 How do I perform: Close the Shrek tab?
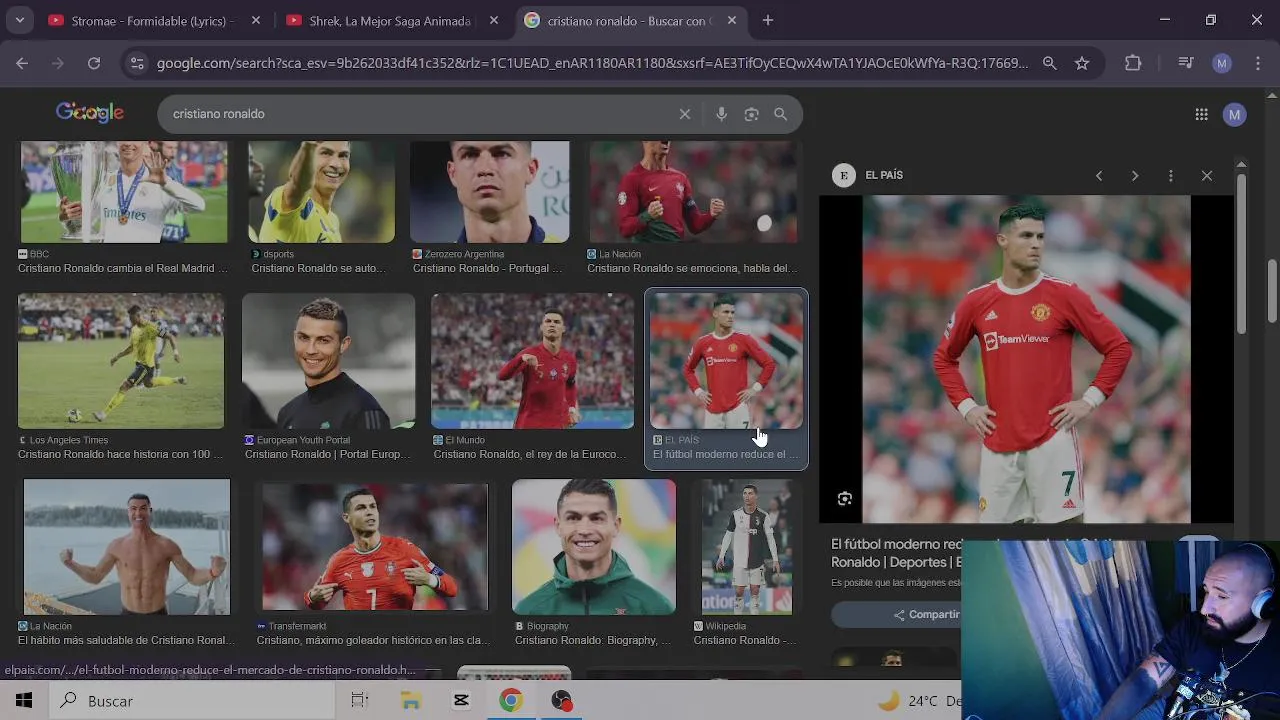click(x=494, y=20)
